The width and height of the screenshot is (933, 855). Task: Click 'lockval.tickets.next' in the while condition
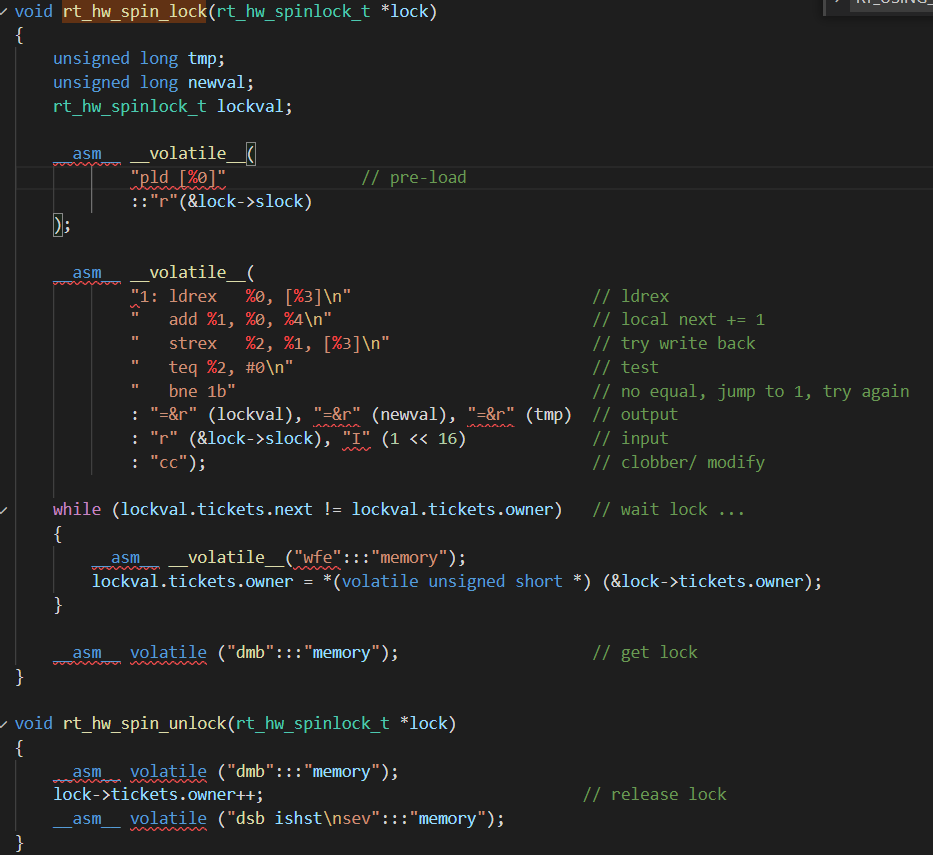217,510
